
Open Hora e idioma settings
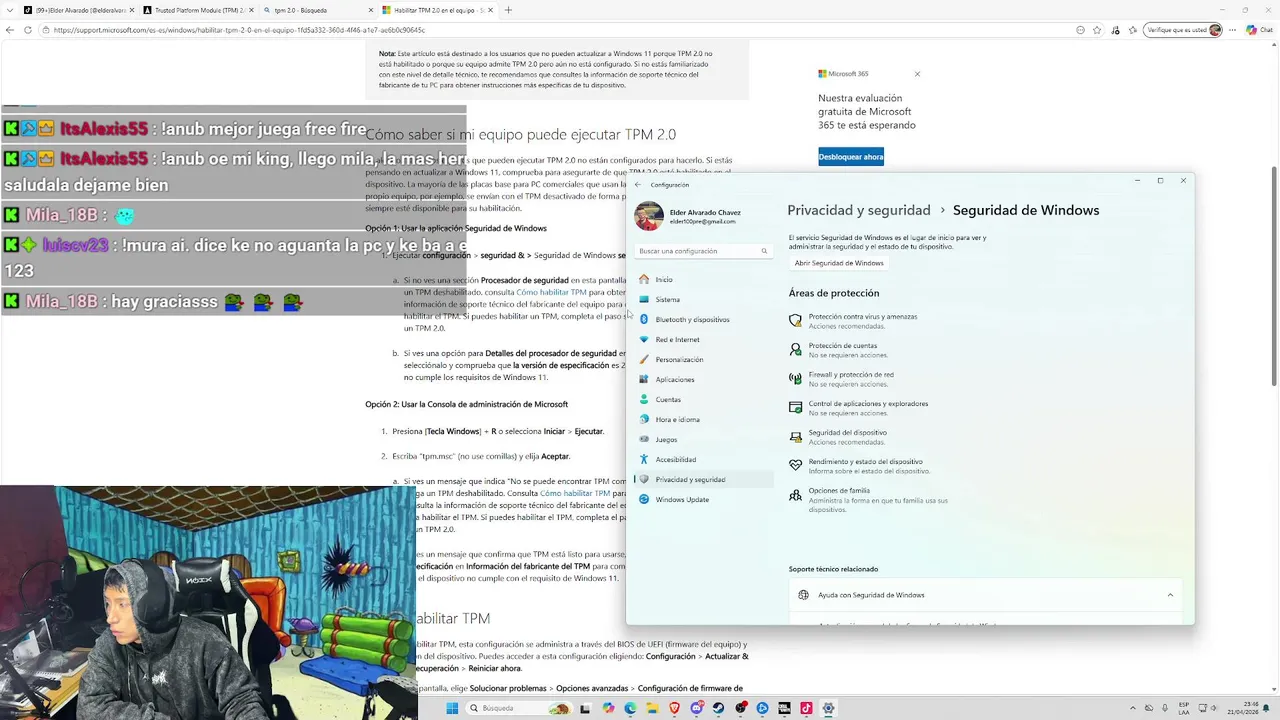click(703, 419)
